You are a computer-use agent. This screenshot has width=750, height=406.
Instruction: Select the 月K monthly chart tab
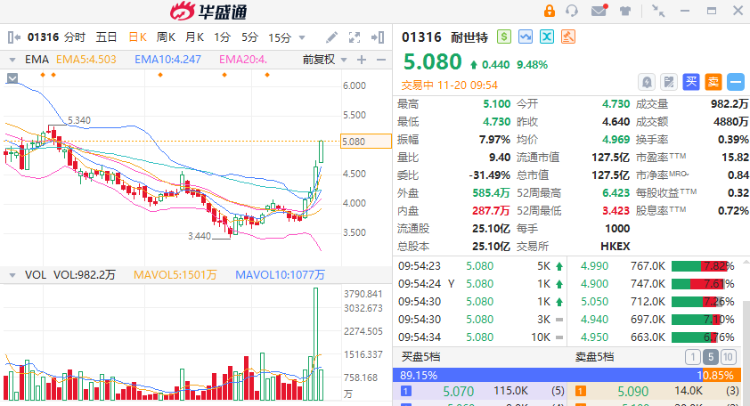(x=194, y=37)
